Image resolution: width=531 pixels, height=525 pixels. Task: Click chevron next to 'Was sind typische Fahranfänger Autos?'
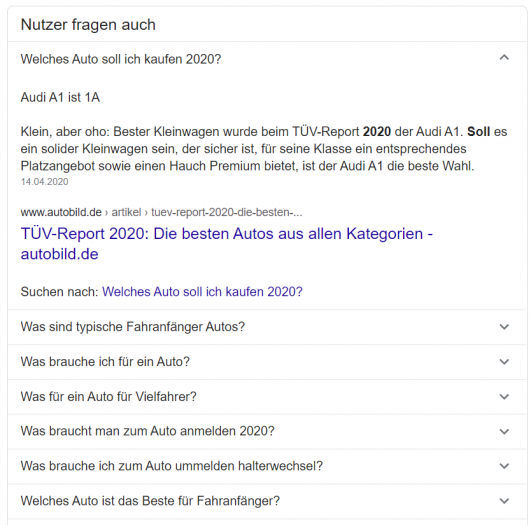point(504,327)
